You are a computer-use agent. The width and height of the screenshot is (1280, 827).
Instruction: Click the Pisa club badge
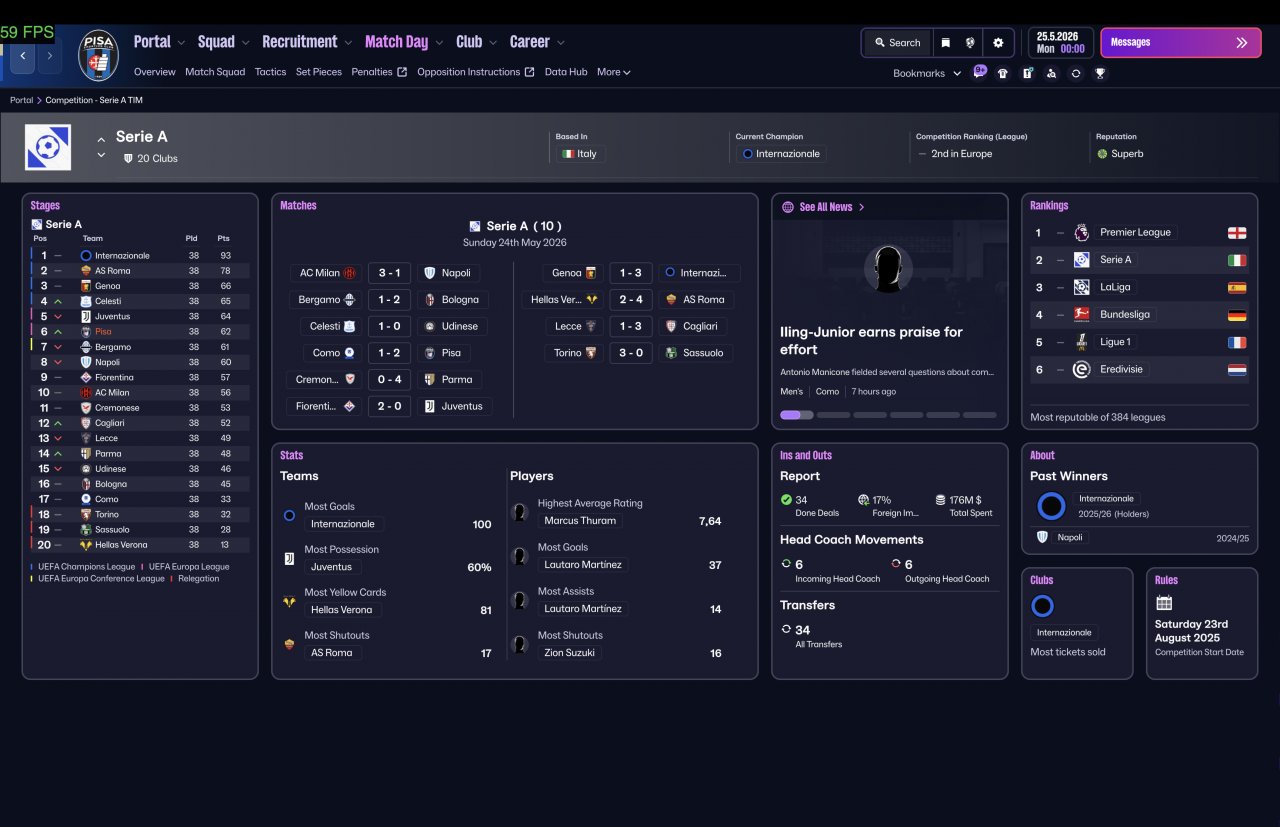click(98, 55)
